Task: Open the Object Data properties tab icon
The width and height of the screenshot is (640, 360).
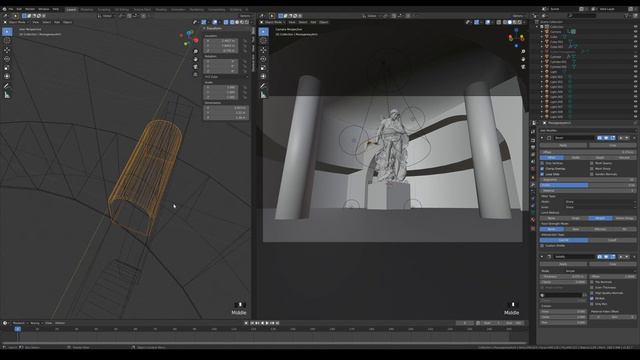Action: pos(533,213)
